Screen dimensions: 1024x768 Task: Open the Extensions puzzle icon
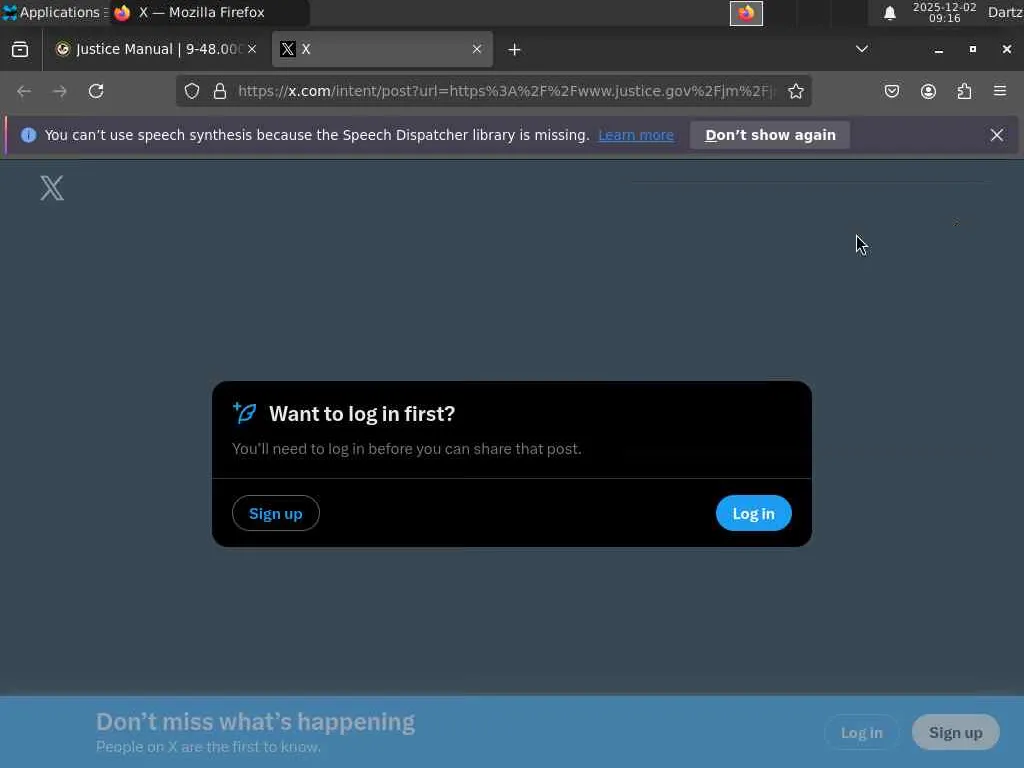[964, 91]
